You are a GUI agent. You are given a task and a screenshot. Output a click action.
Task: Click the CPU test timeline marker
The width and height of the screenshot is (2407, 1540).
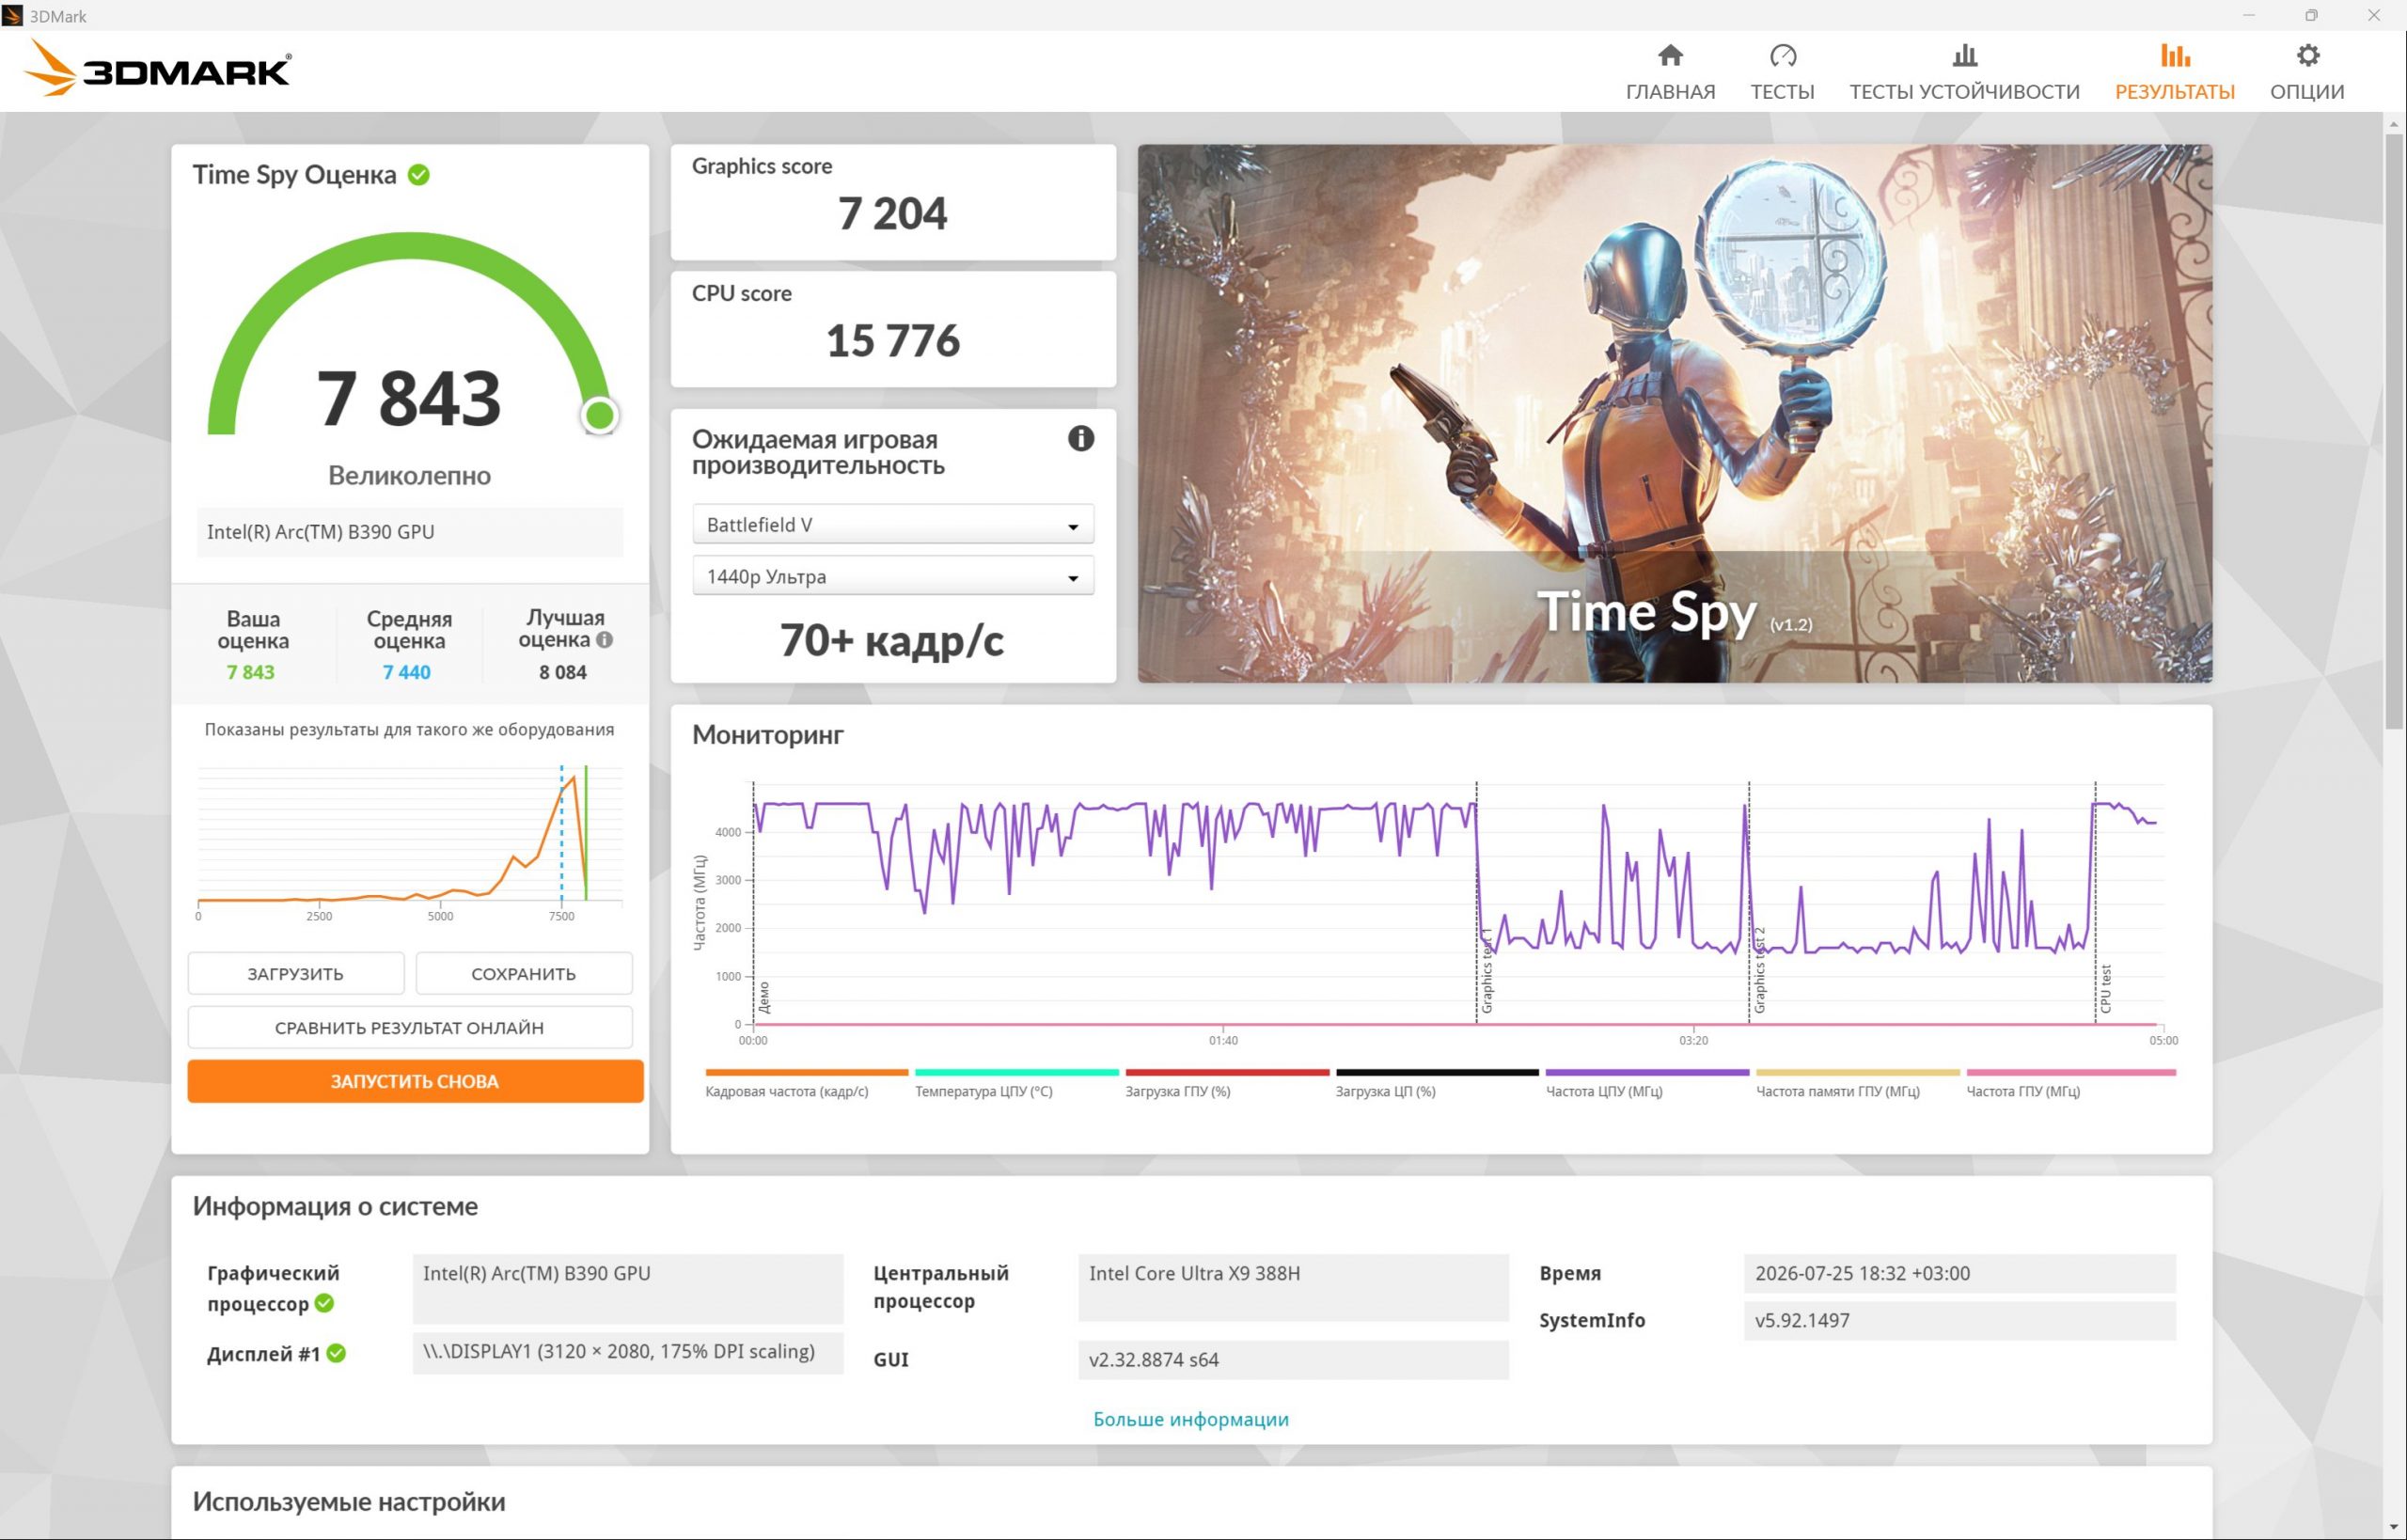[2105, 989]
